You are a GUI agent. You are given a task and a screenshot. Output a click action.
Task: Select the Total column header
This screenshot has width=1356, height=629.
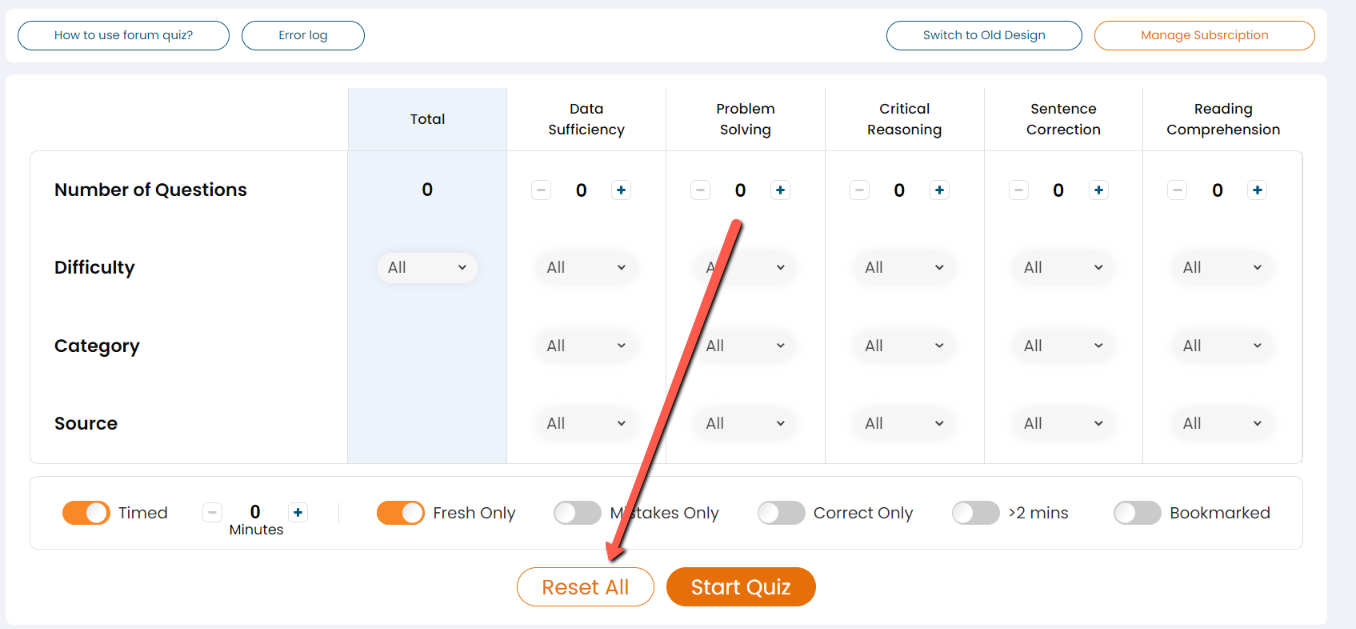pyautogui.click(x=427, y=119)
